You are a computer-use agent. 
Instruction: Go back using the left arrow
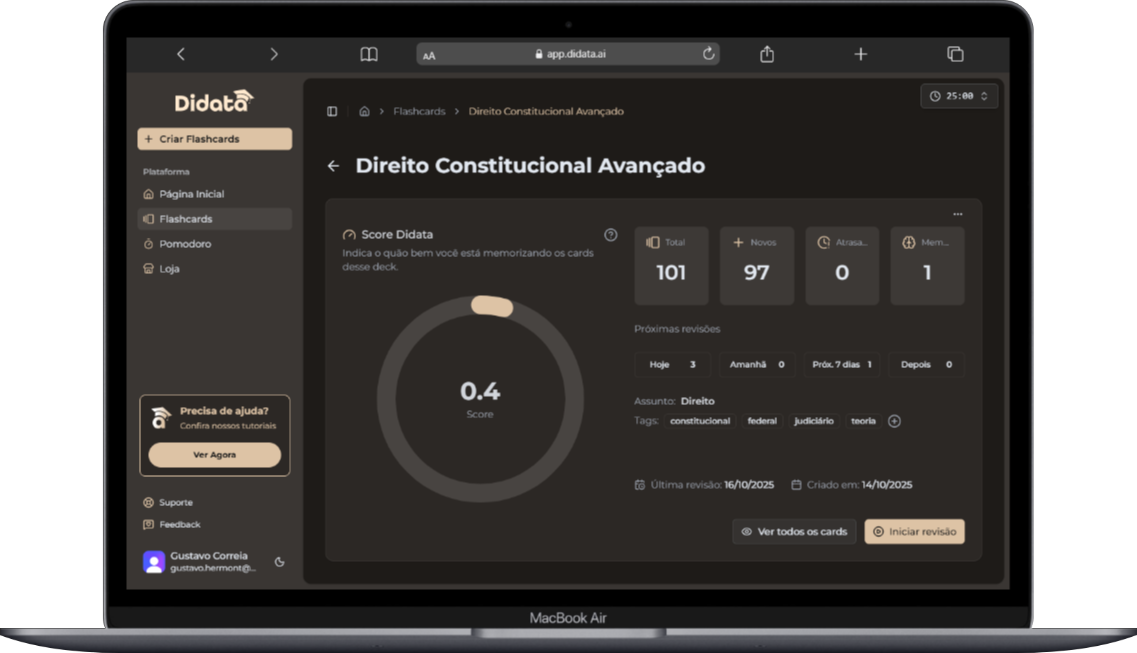333,166
